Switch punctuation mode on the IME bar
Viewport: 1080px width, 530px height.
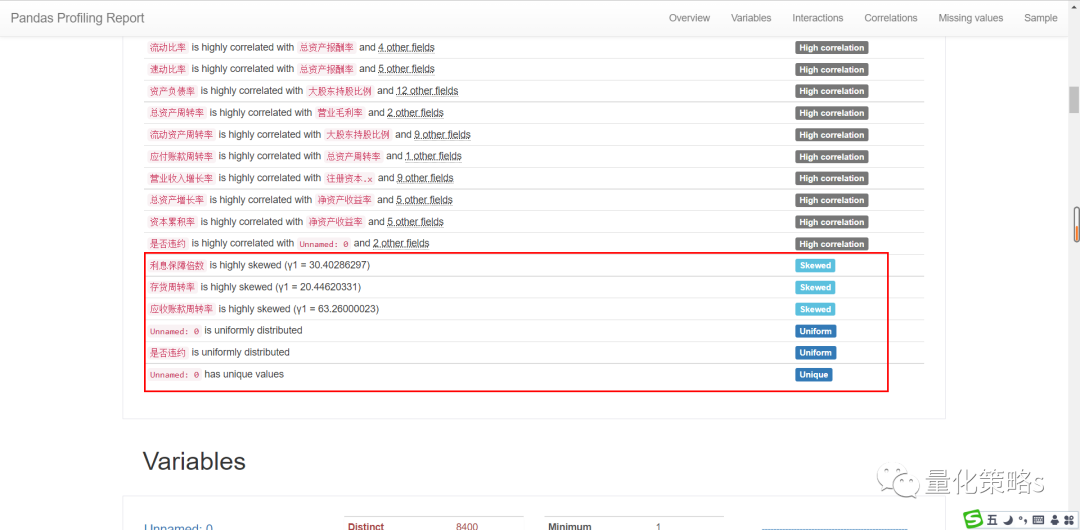click(x=1023, y=519)
